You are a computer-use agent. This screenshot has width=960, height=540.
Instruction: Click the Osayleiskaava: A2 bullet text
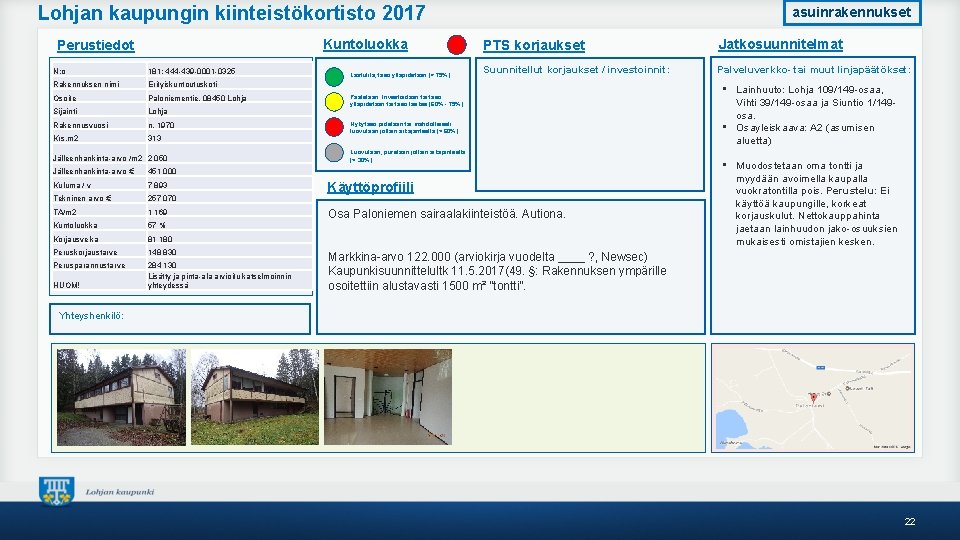pos(805,134)
